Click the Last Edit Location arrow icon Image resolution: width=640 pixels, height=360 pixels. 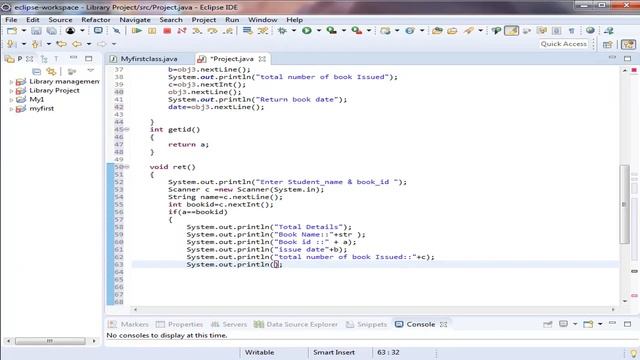[61, 44]
